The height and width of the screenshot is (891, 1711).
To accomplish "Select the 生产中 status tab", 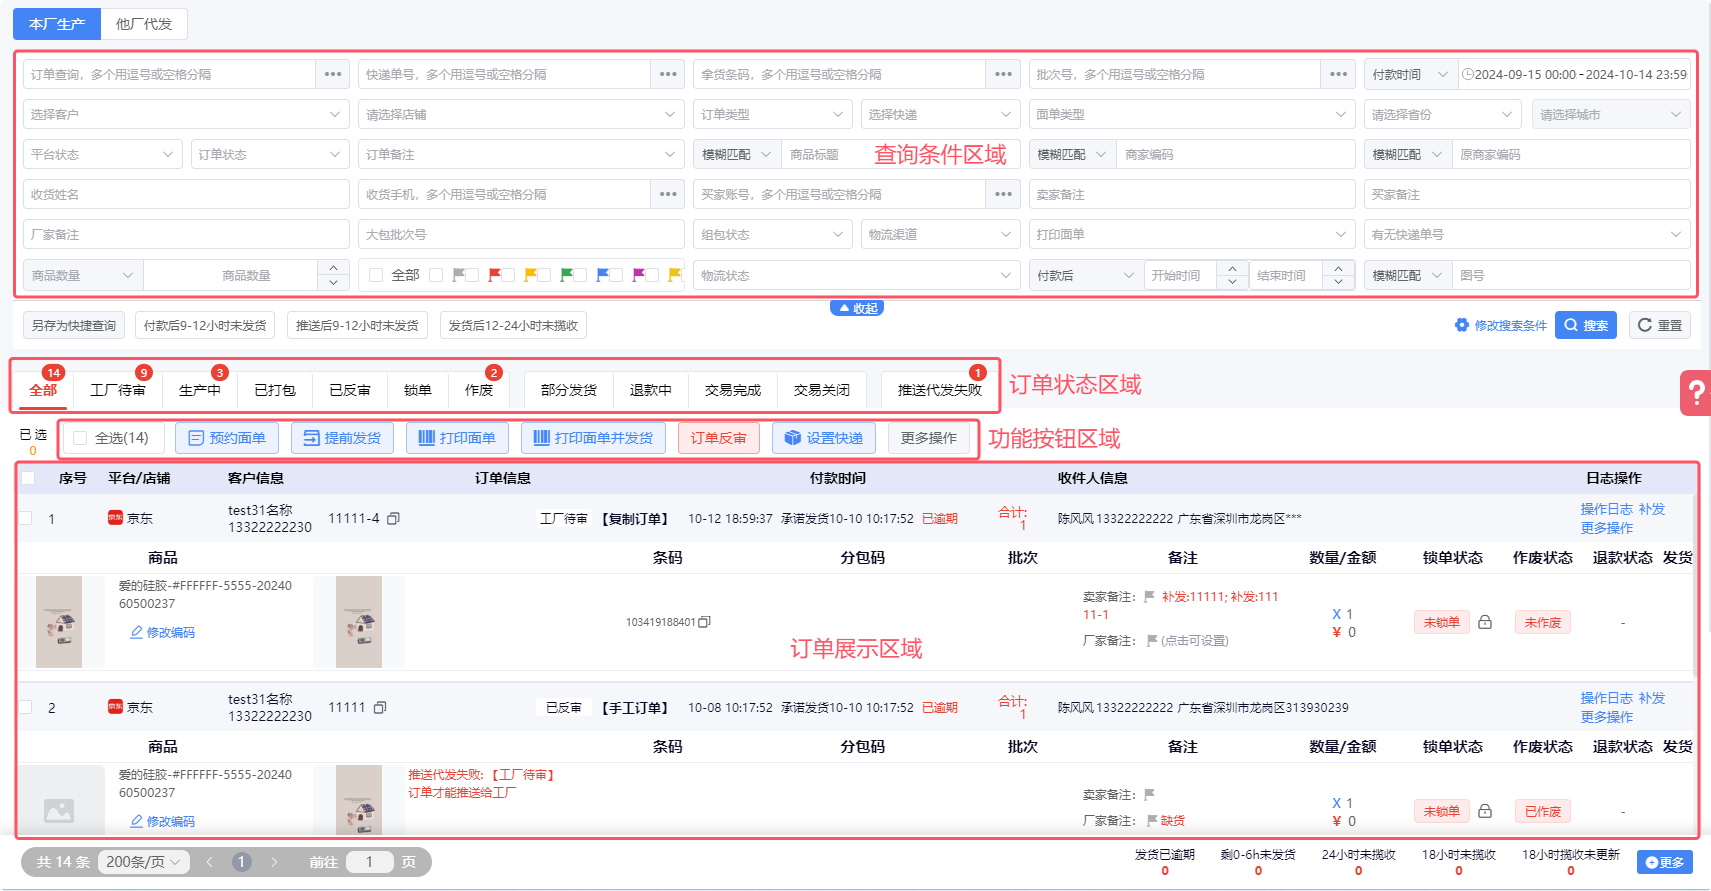I will [200, 390].
